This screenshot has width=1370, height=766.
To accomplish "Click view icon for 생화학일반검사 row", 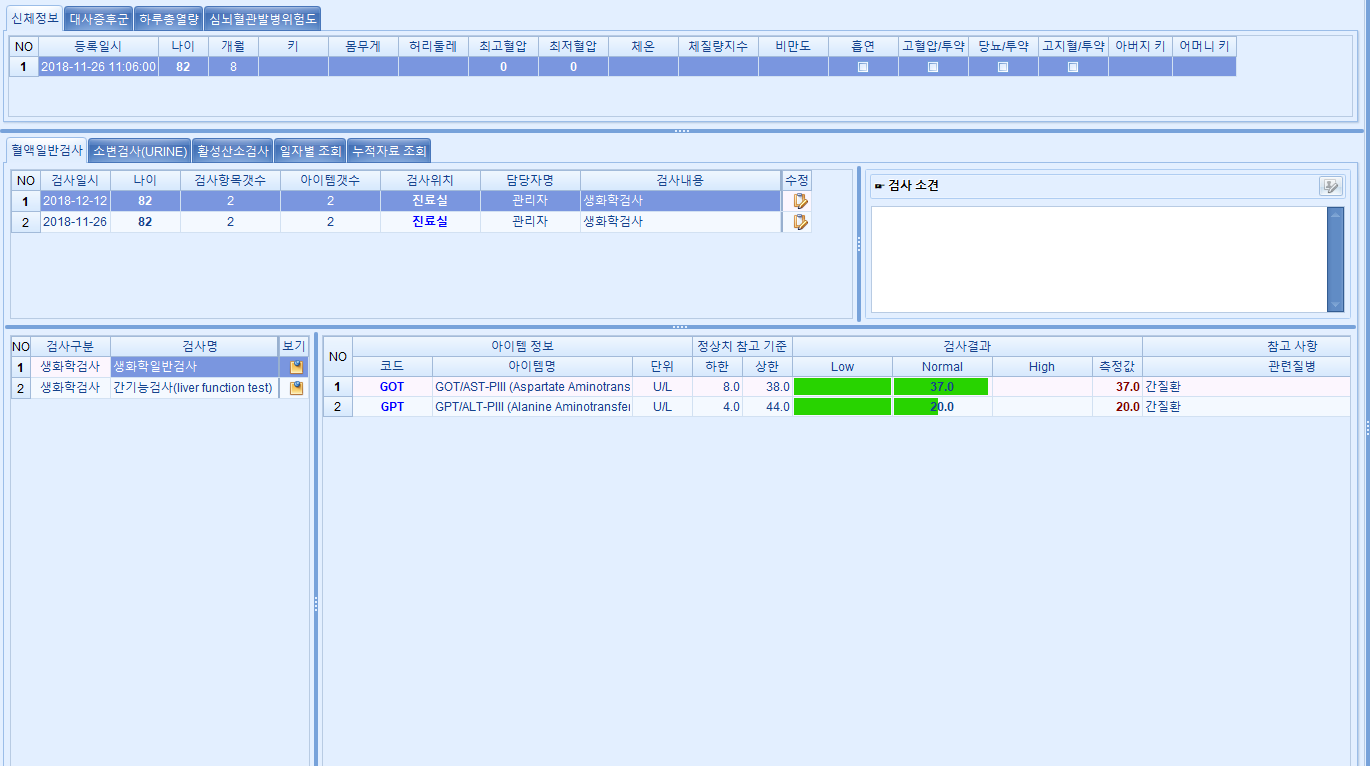I will point(296,367).
